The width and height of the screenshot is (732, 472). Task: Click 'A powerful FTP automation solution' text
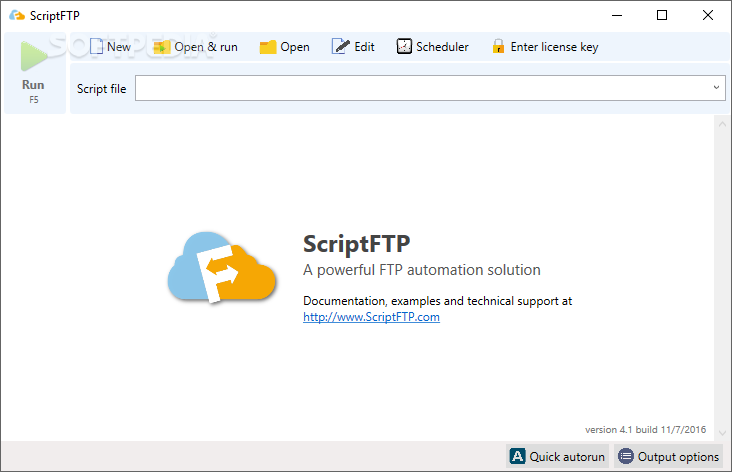pyautogui.click(x=422, y=270)
